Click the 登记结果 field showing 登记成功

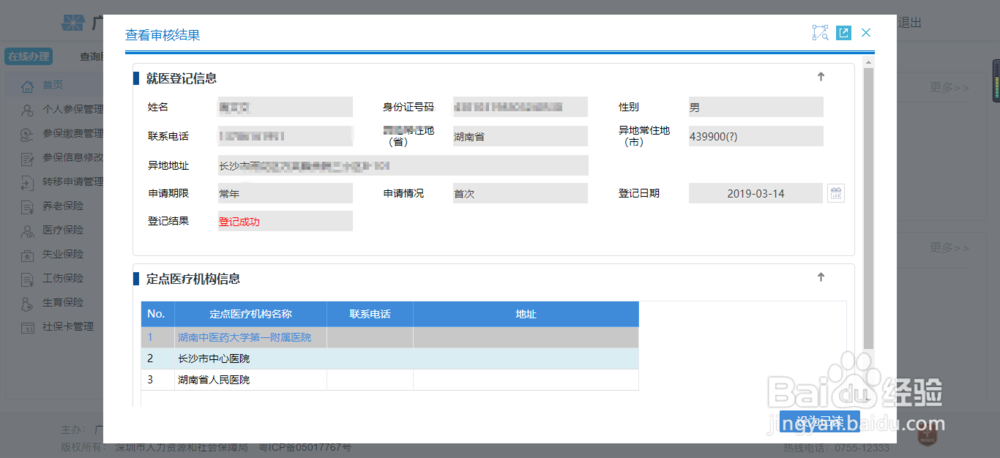[x=285, y=221]
